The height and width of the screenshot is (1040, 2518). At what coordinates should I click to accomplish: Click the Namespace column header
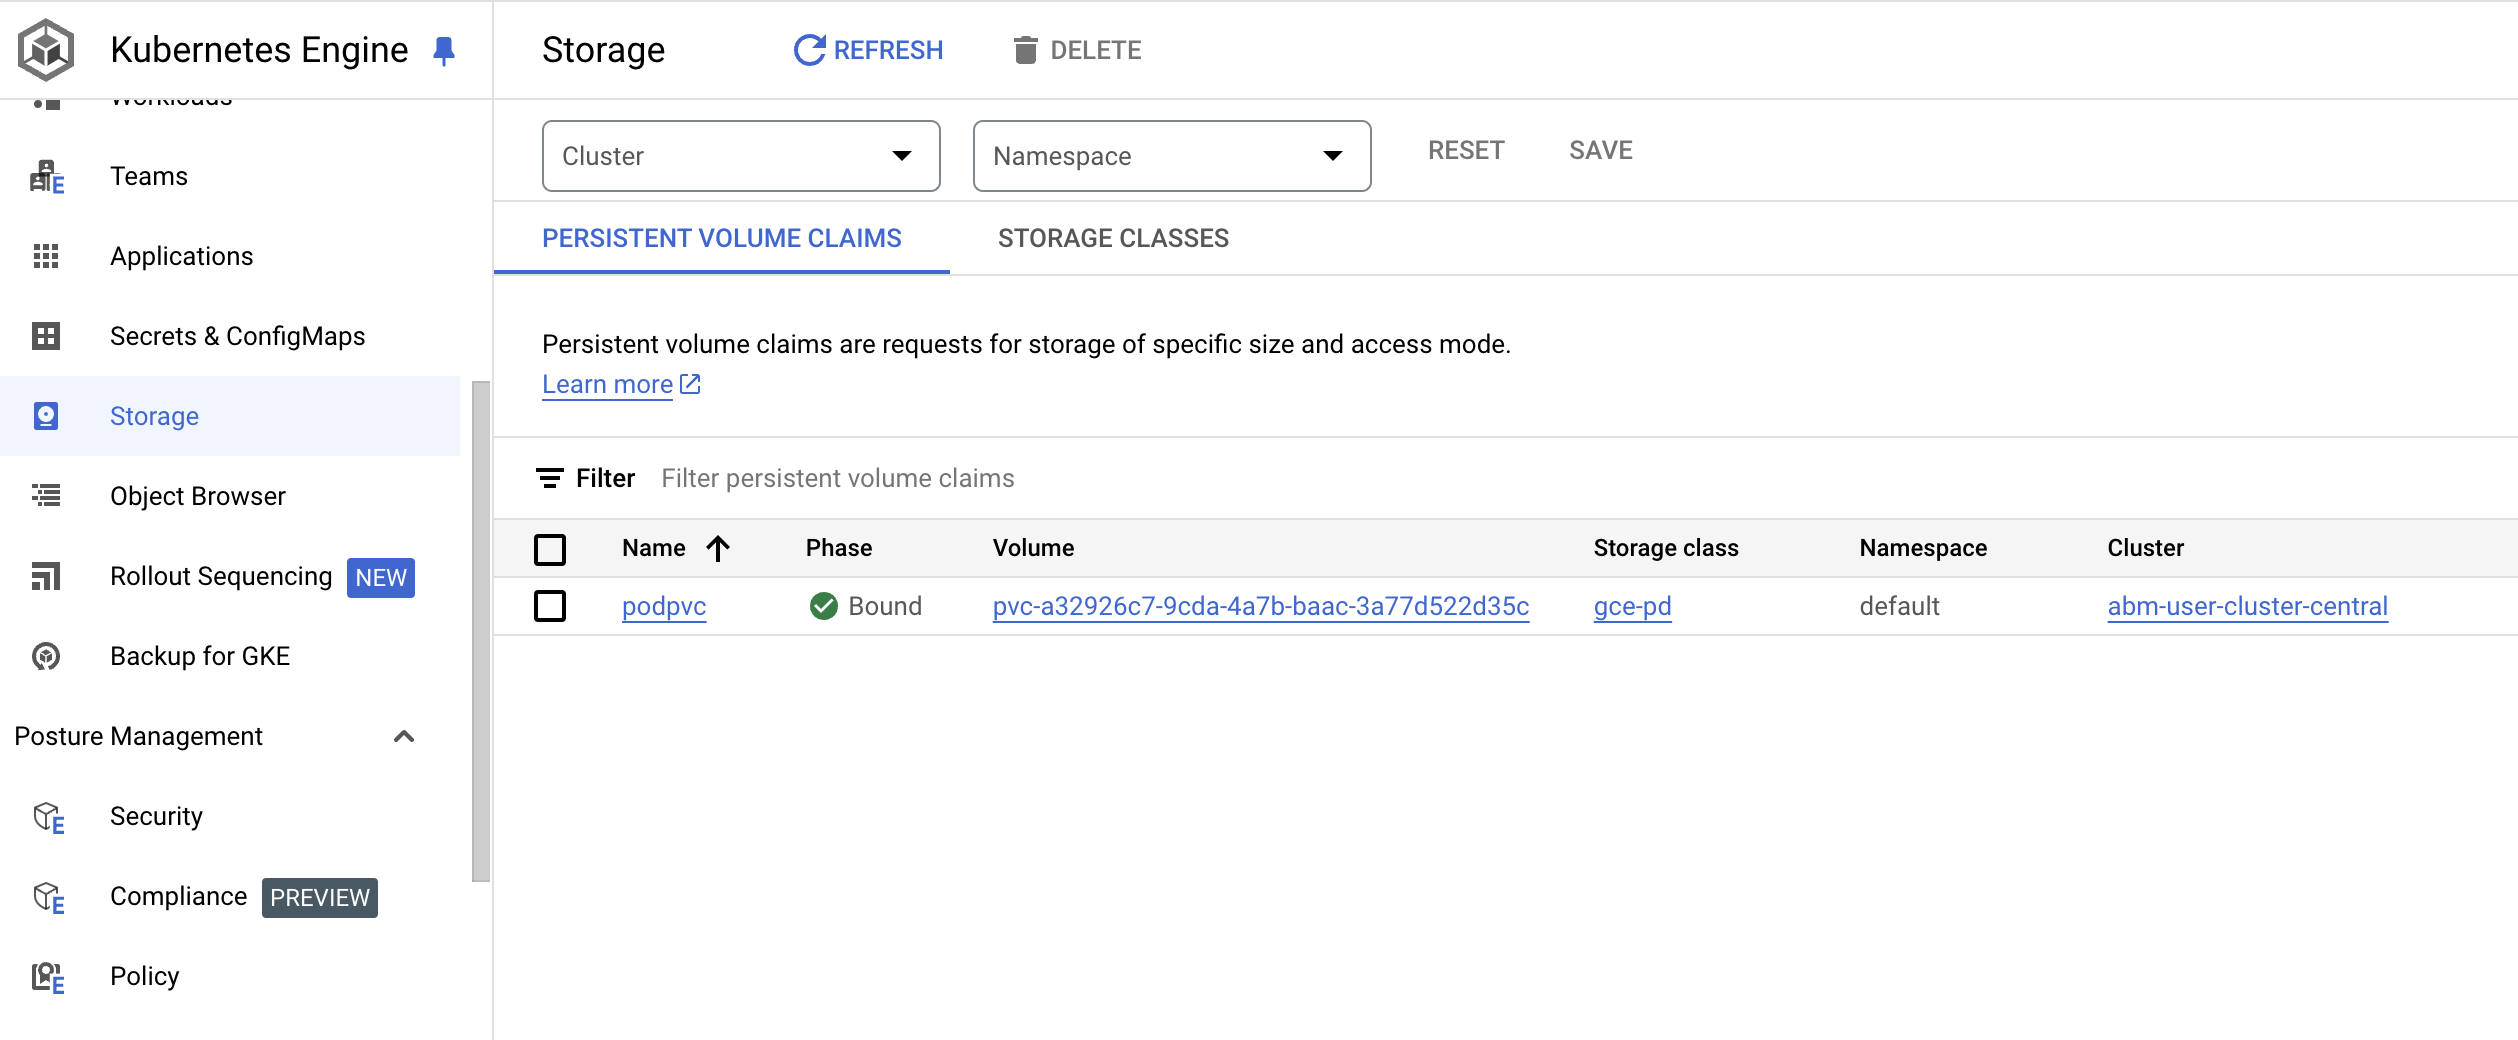(x=1922, y=548)
